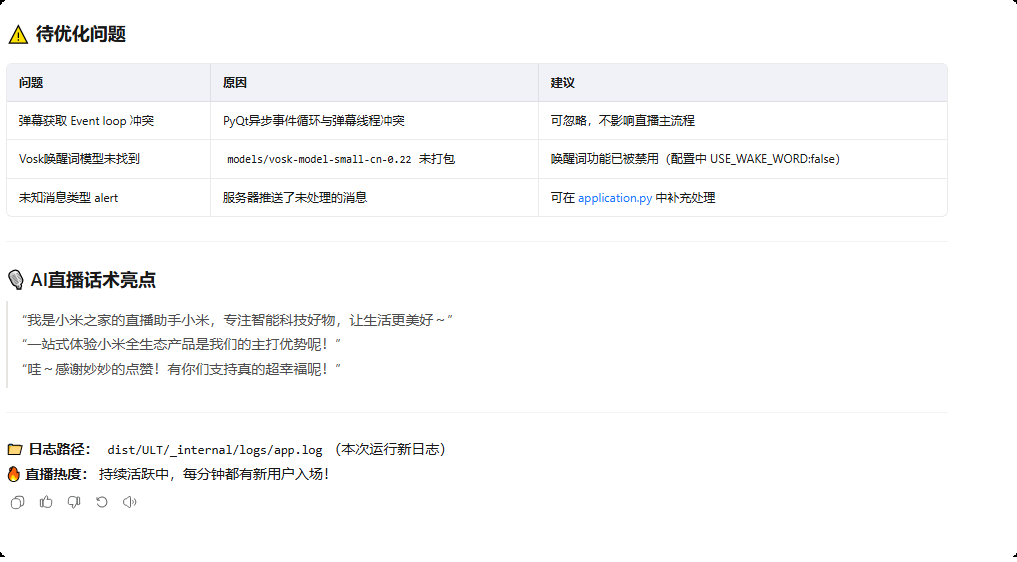
Task: Click the thumbs up icon
Action: 45,502
